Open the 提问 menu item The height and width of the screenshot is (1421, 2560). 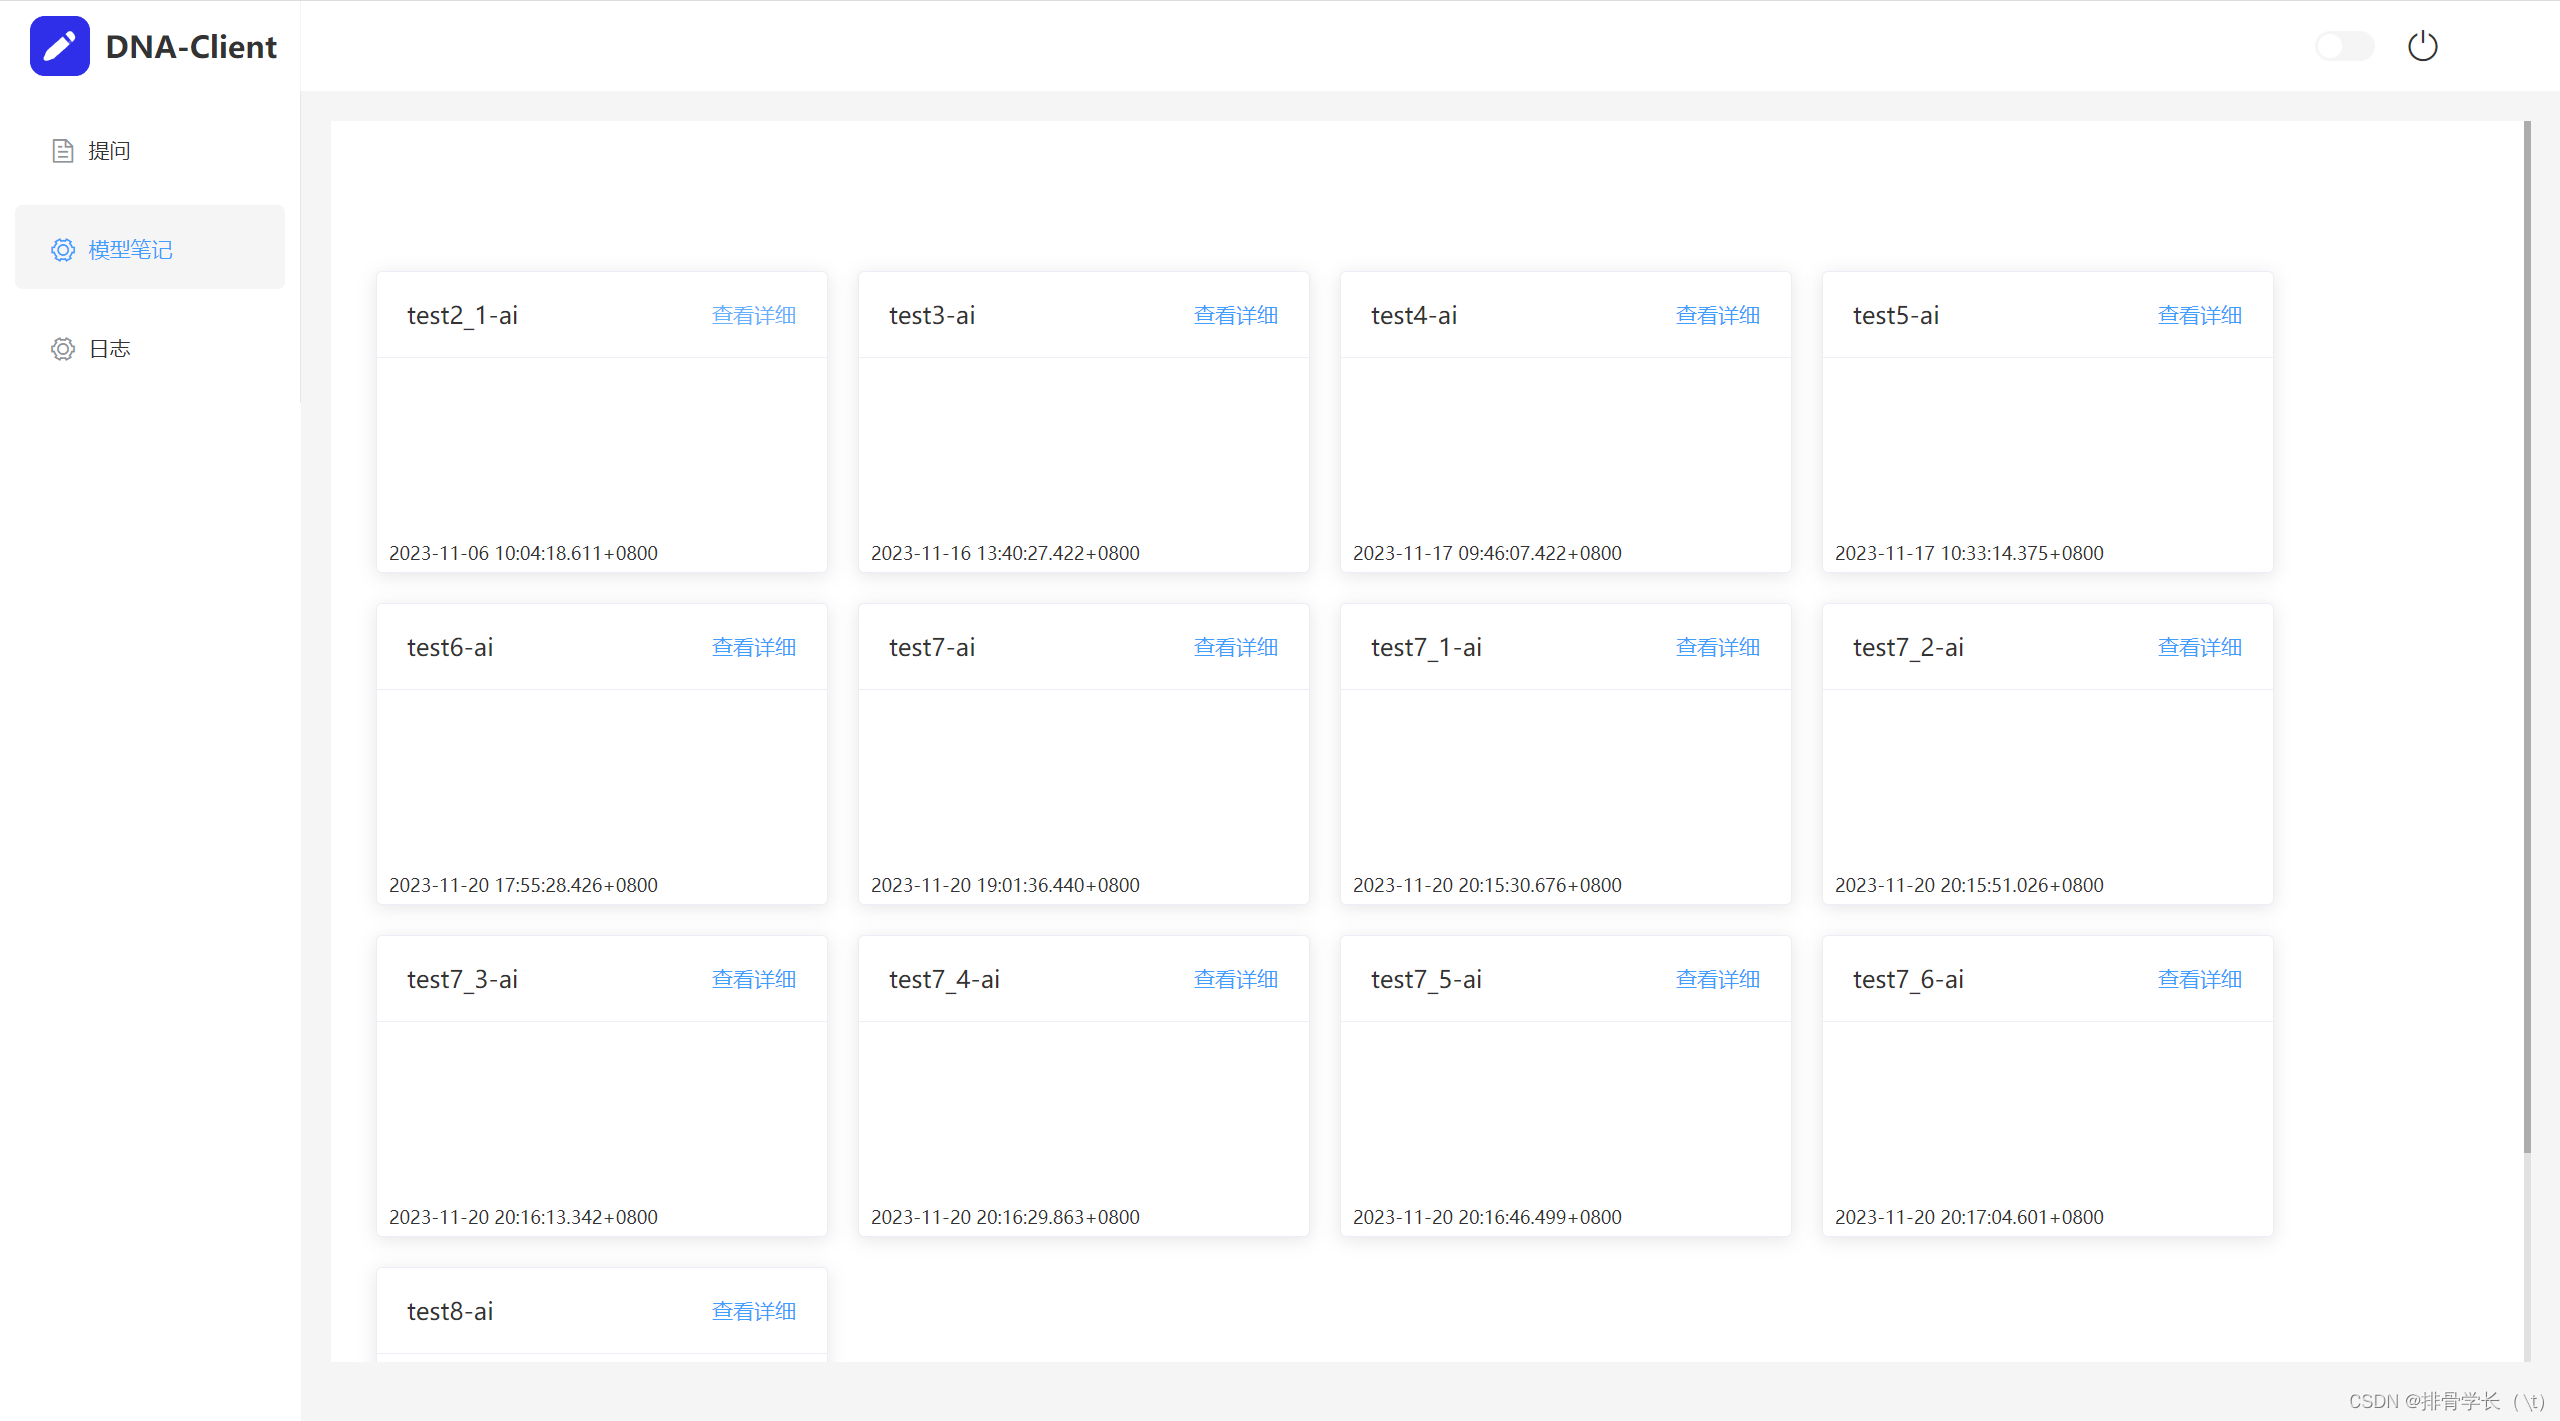click(150, 151)
